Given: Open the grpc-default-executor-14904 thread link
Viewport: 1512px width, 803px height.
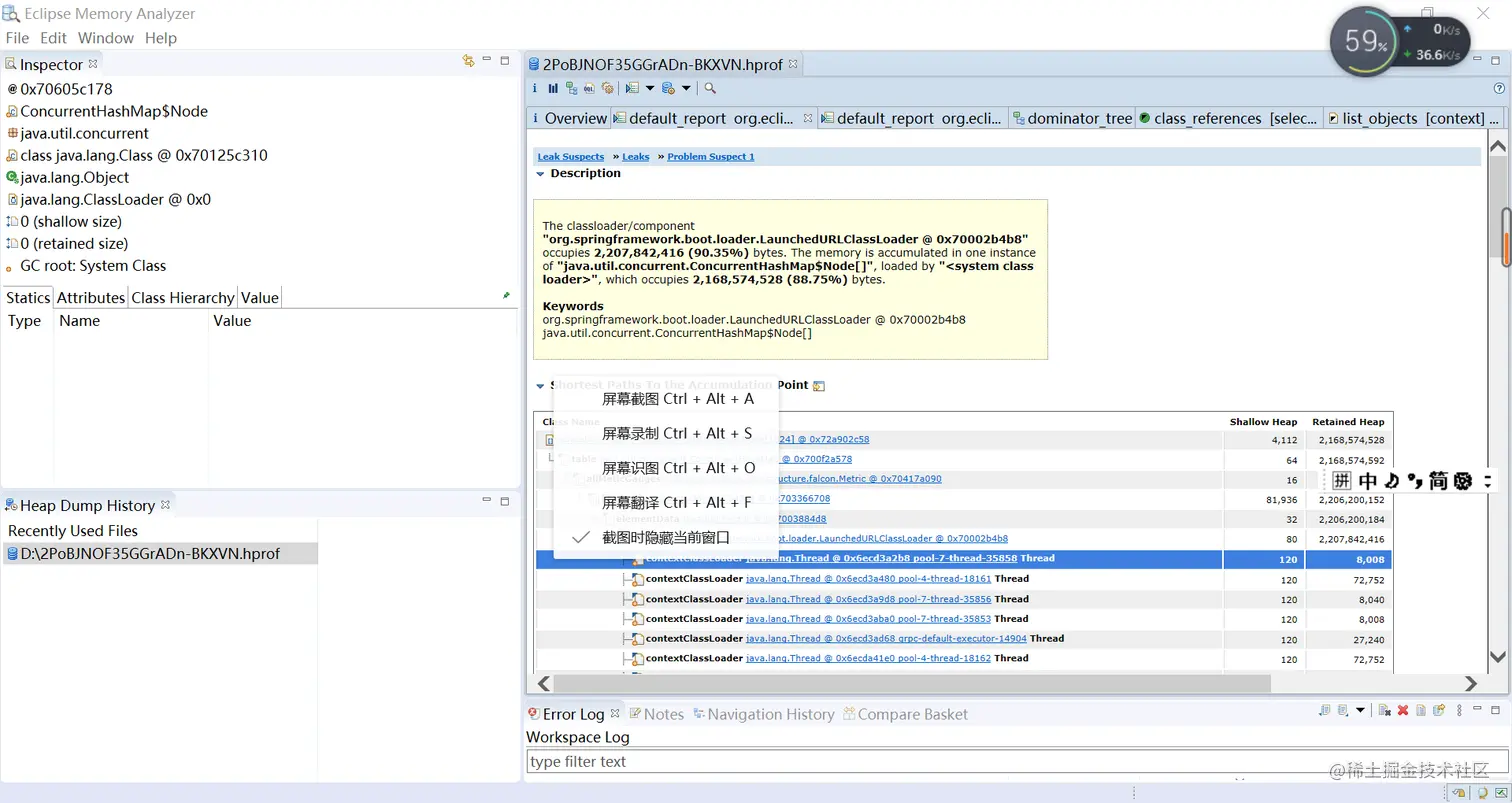Looking at the screenshot, I should [x=887, y=639].
